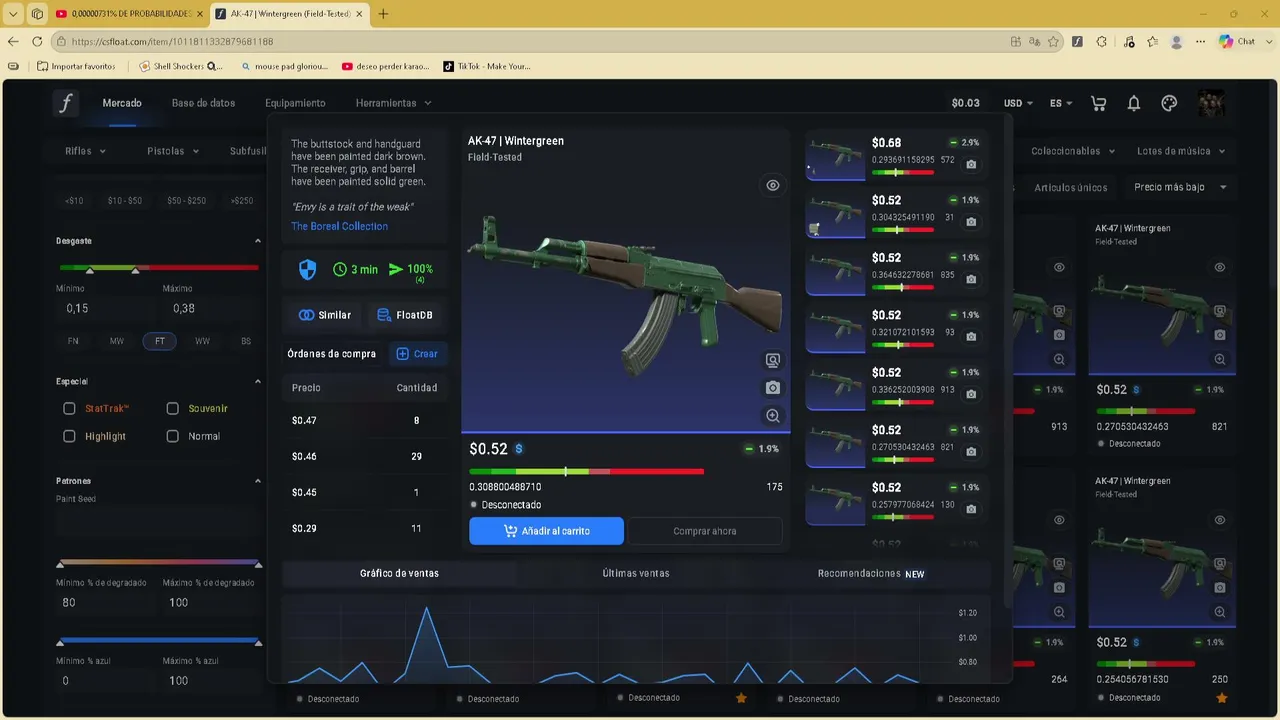Switch to the Últimas ventas tab
The width and height of the screenshot is (1280, 720).
(x=636, y=573)
